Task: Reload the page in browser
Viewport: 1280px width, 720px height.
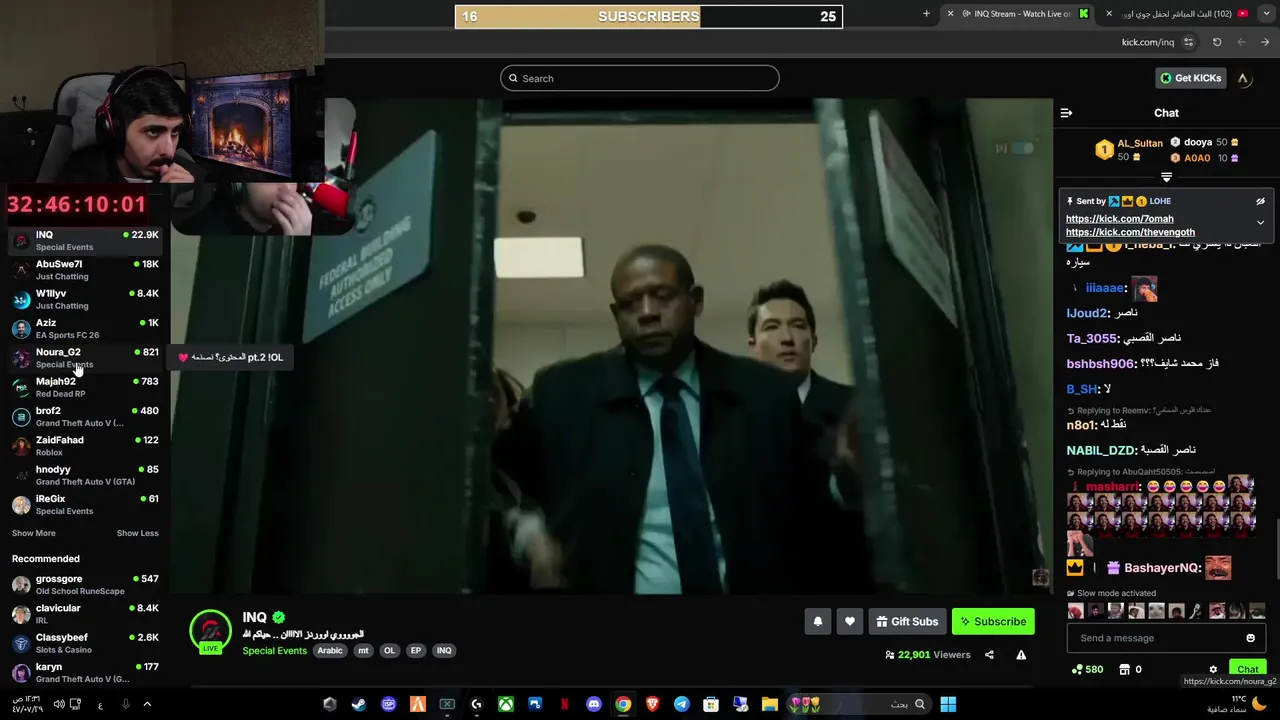Action: (x=1217, y=42)
